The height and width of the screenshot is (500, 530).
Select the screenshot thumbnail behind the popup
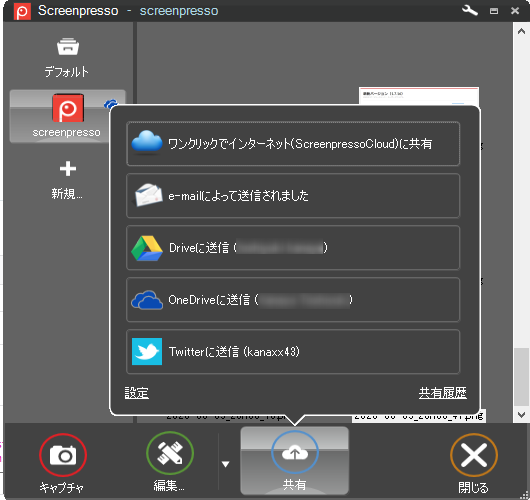419,96
